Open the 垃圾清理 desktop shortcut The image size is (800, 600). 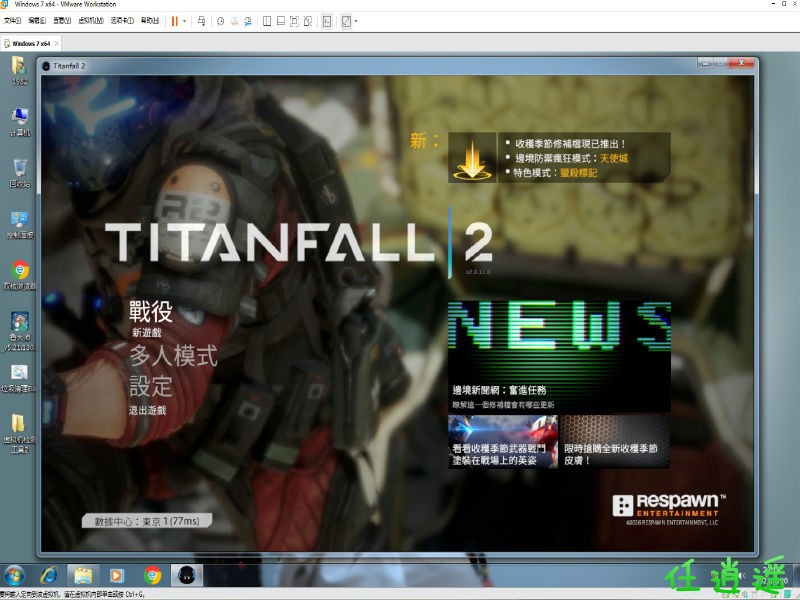pos(19,378)
